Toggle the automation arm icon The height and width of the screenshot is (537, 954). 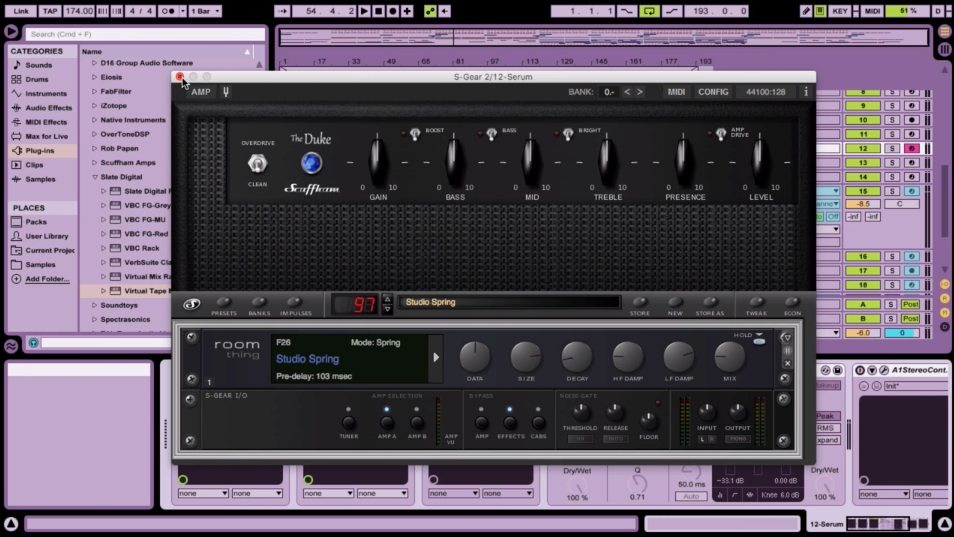coord(430,11)
